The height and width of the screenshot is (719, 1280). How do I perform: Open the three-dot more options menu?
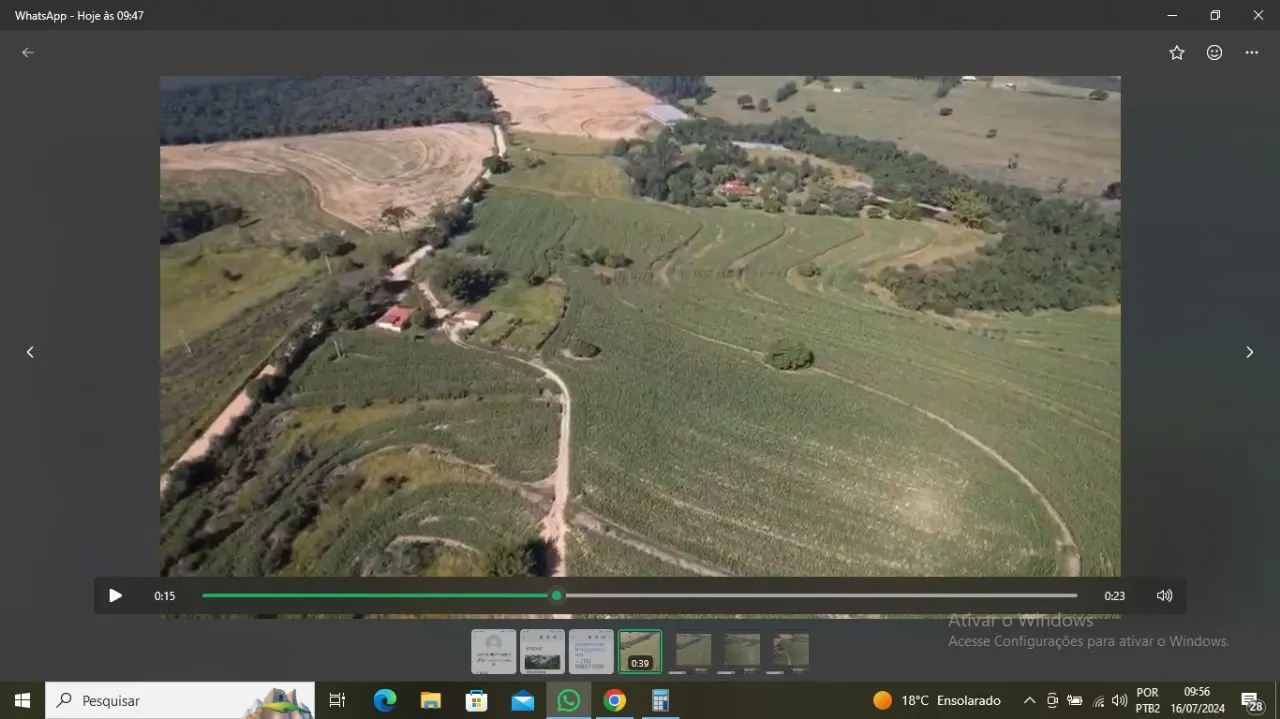coord(1252,53)
